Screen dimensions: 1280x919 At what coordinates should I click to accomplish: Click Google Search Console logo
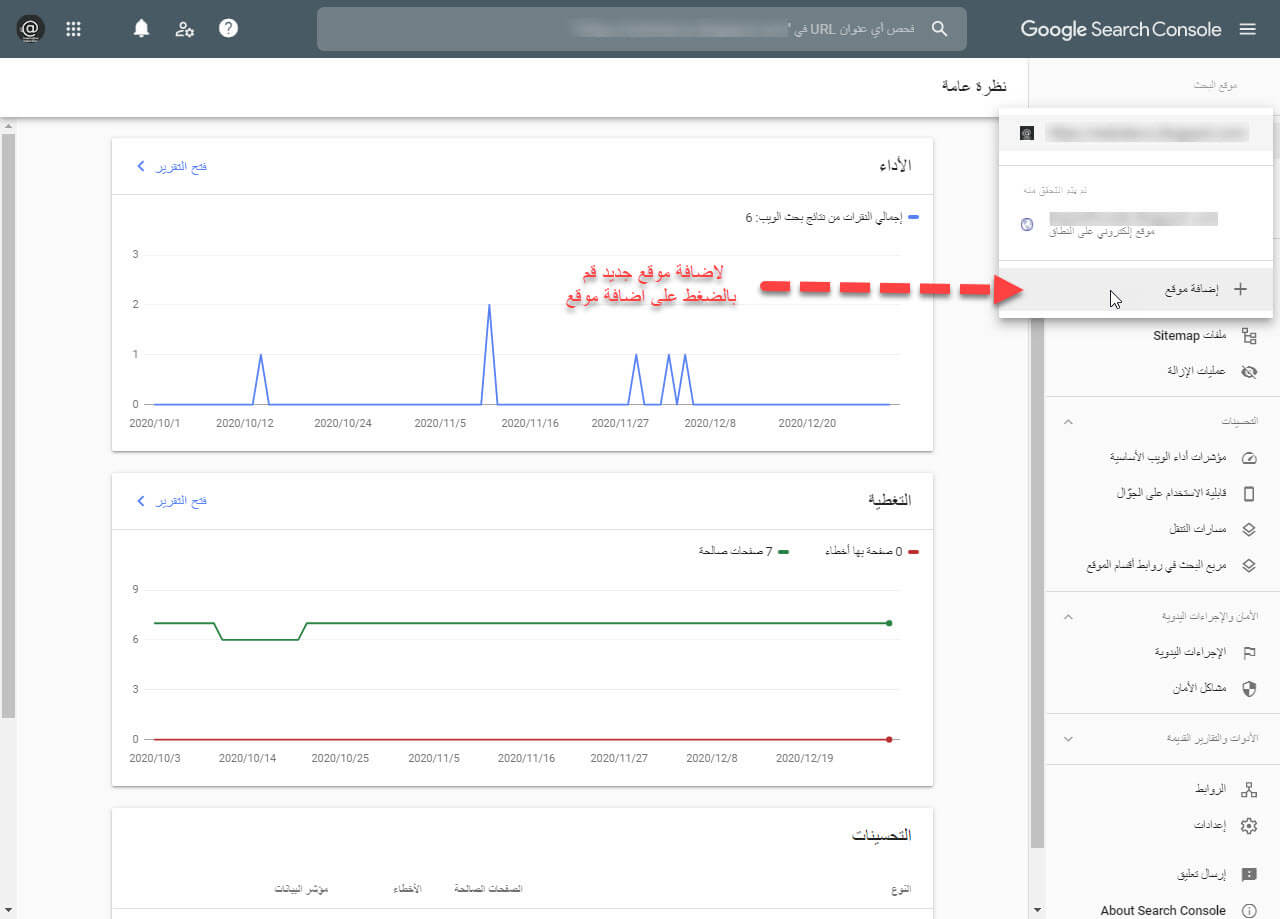pos(1121,29)
